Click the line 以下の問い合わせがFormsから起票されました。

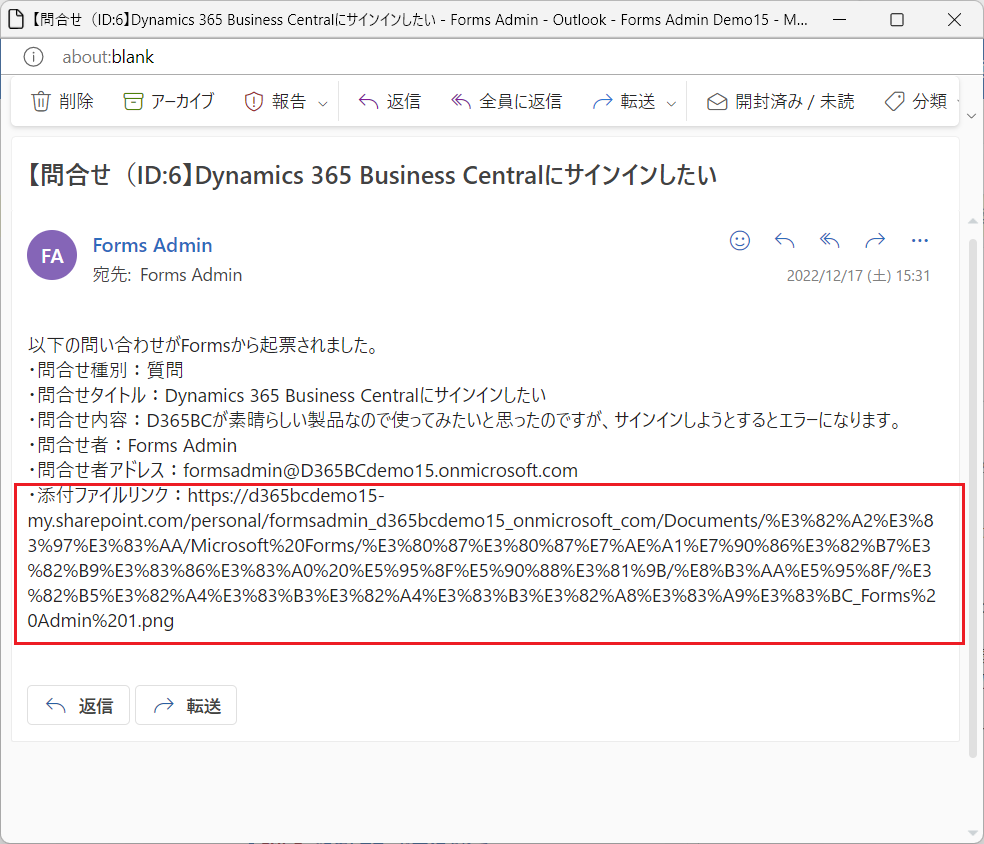pyautogui.click(x=203, y=345)
